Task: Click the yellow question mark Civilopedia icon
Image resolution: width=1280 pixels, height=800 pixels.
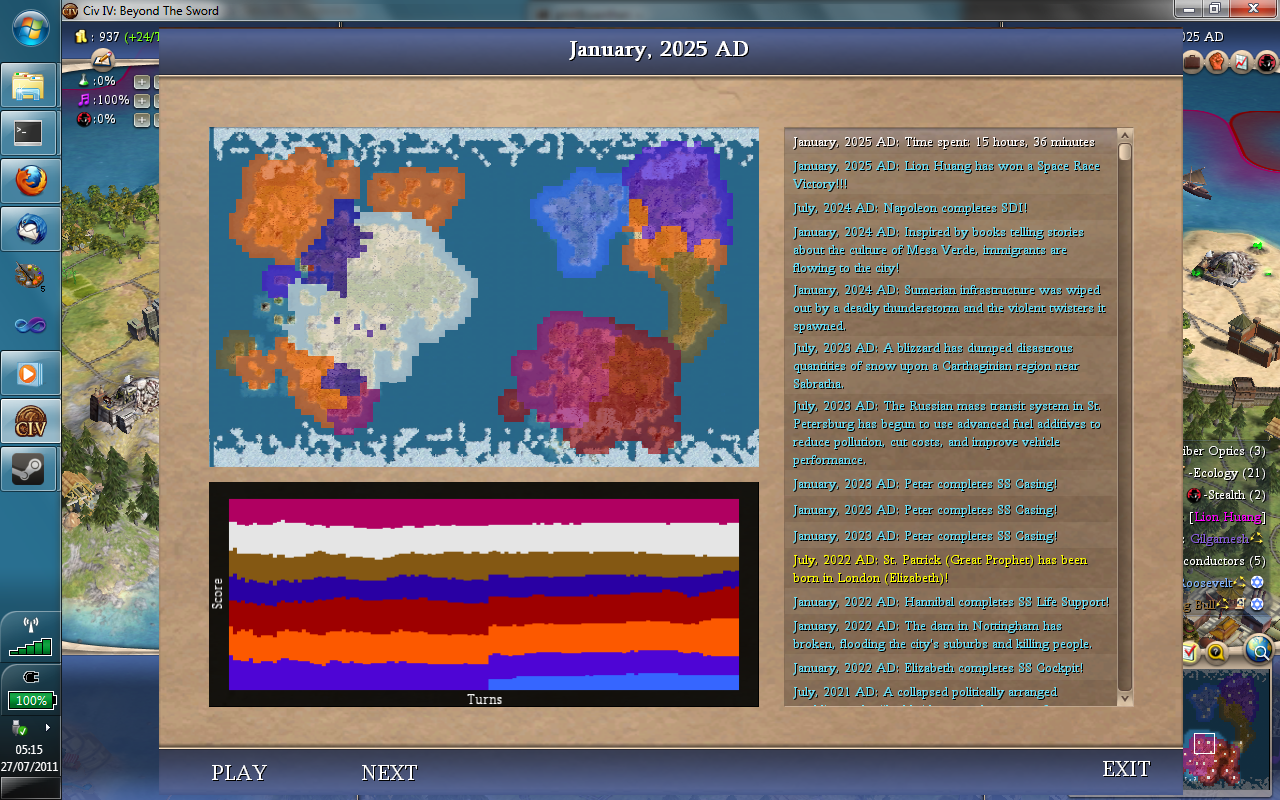Action: [1216, 652]
